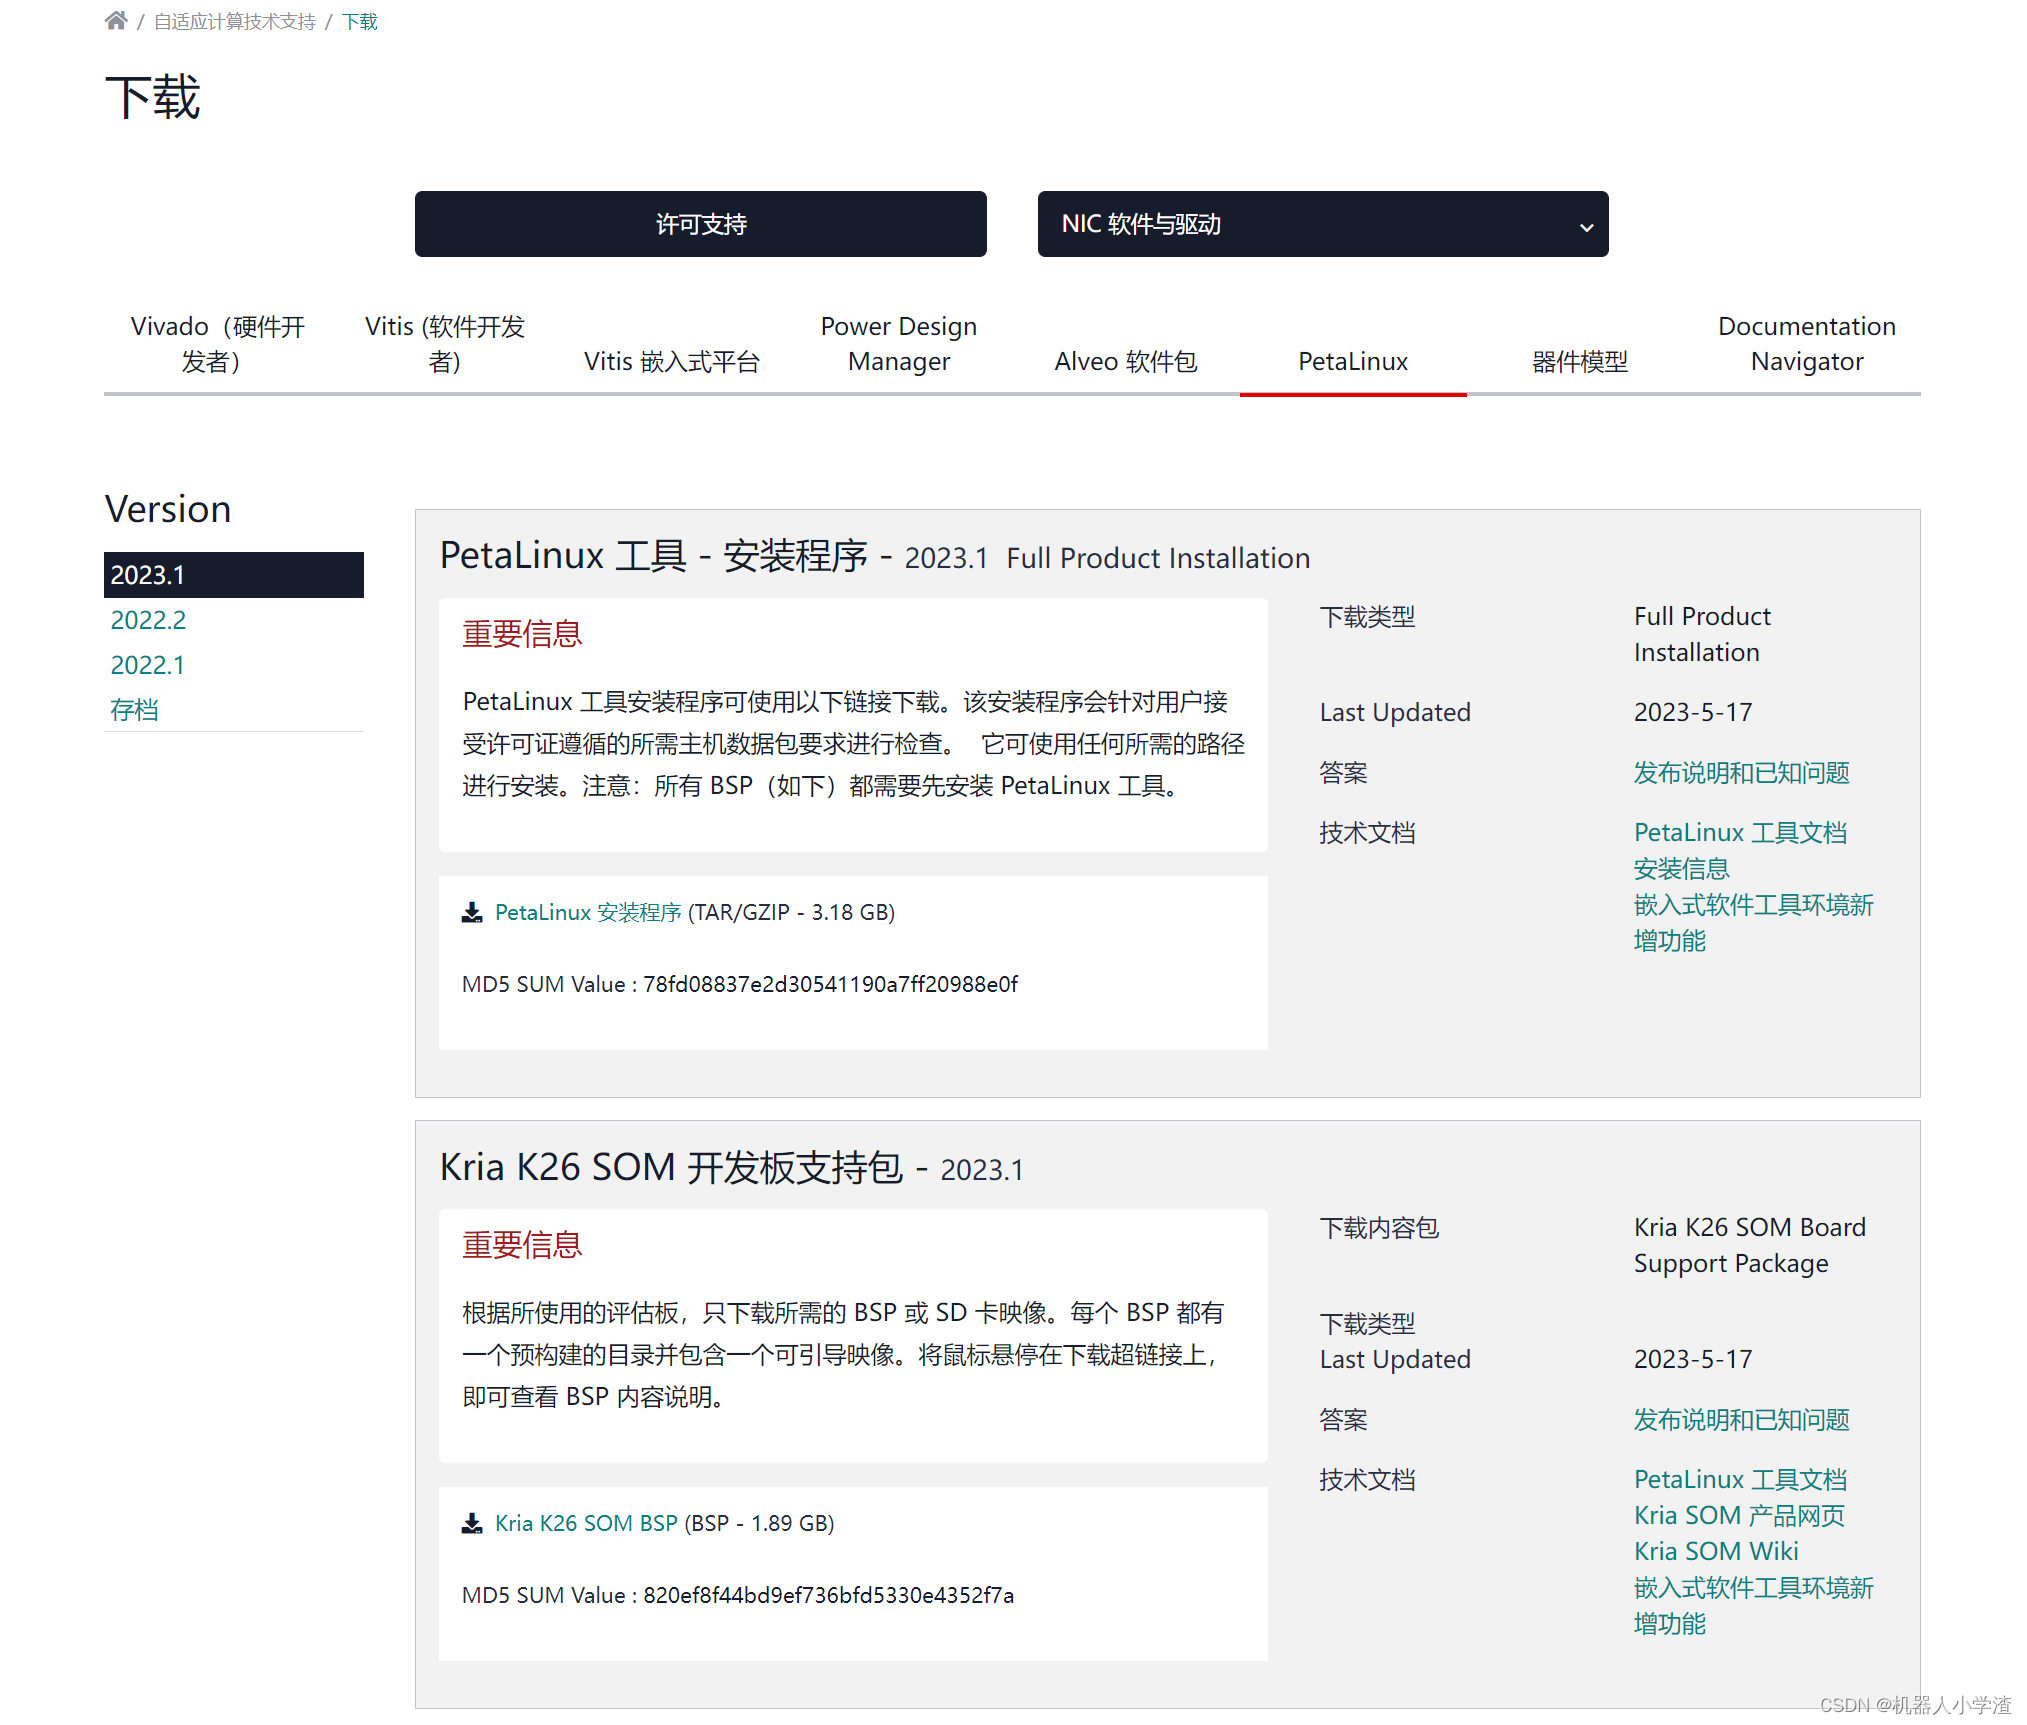This screenshot has width=2027, height=1725.
Task: Switch to the Alveo 软件包 tab
Action: [1126, 361]
